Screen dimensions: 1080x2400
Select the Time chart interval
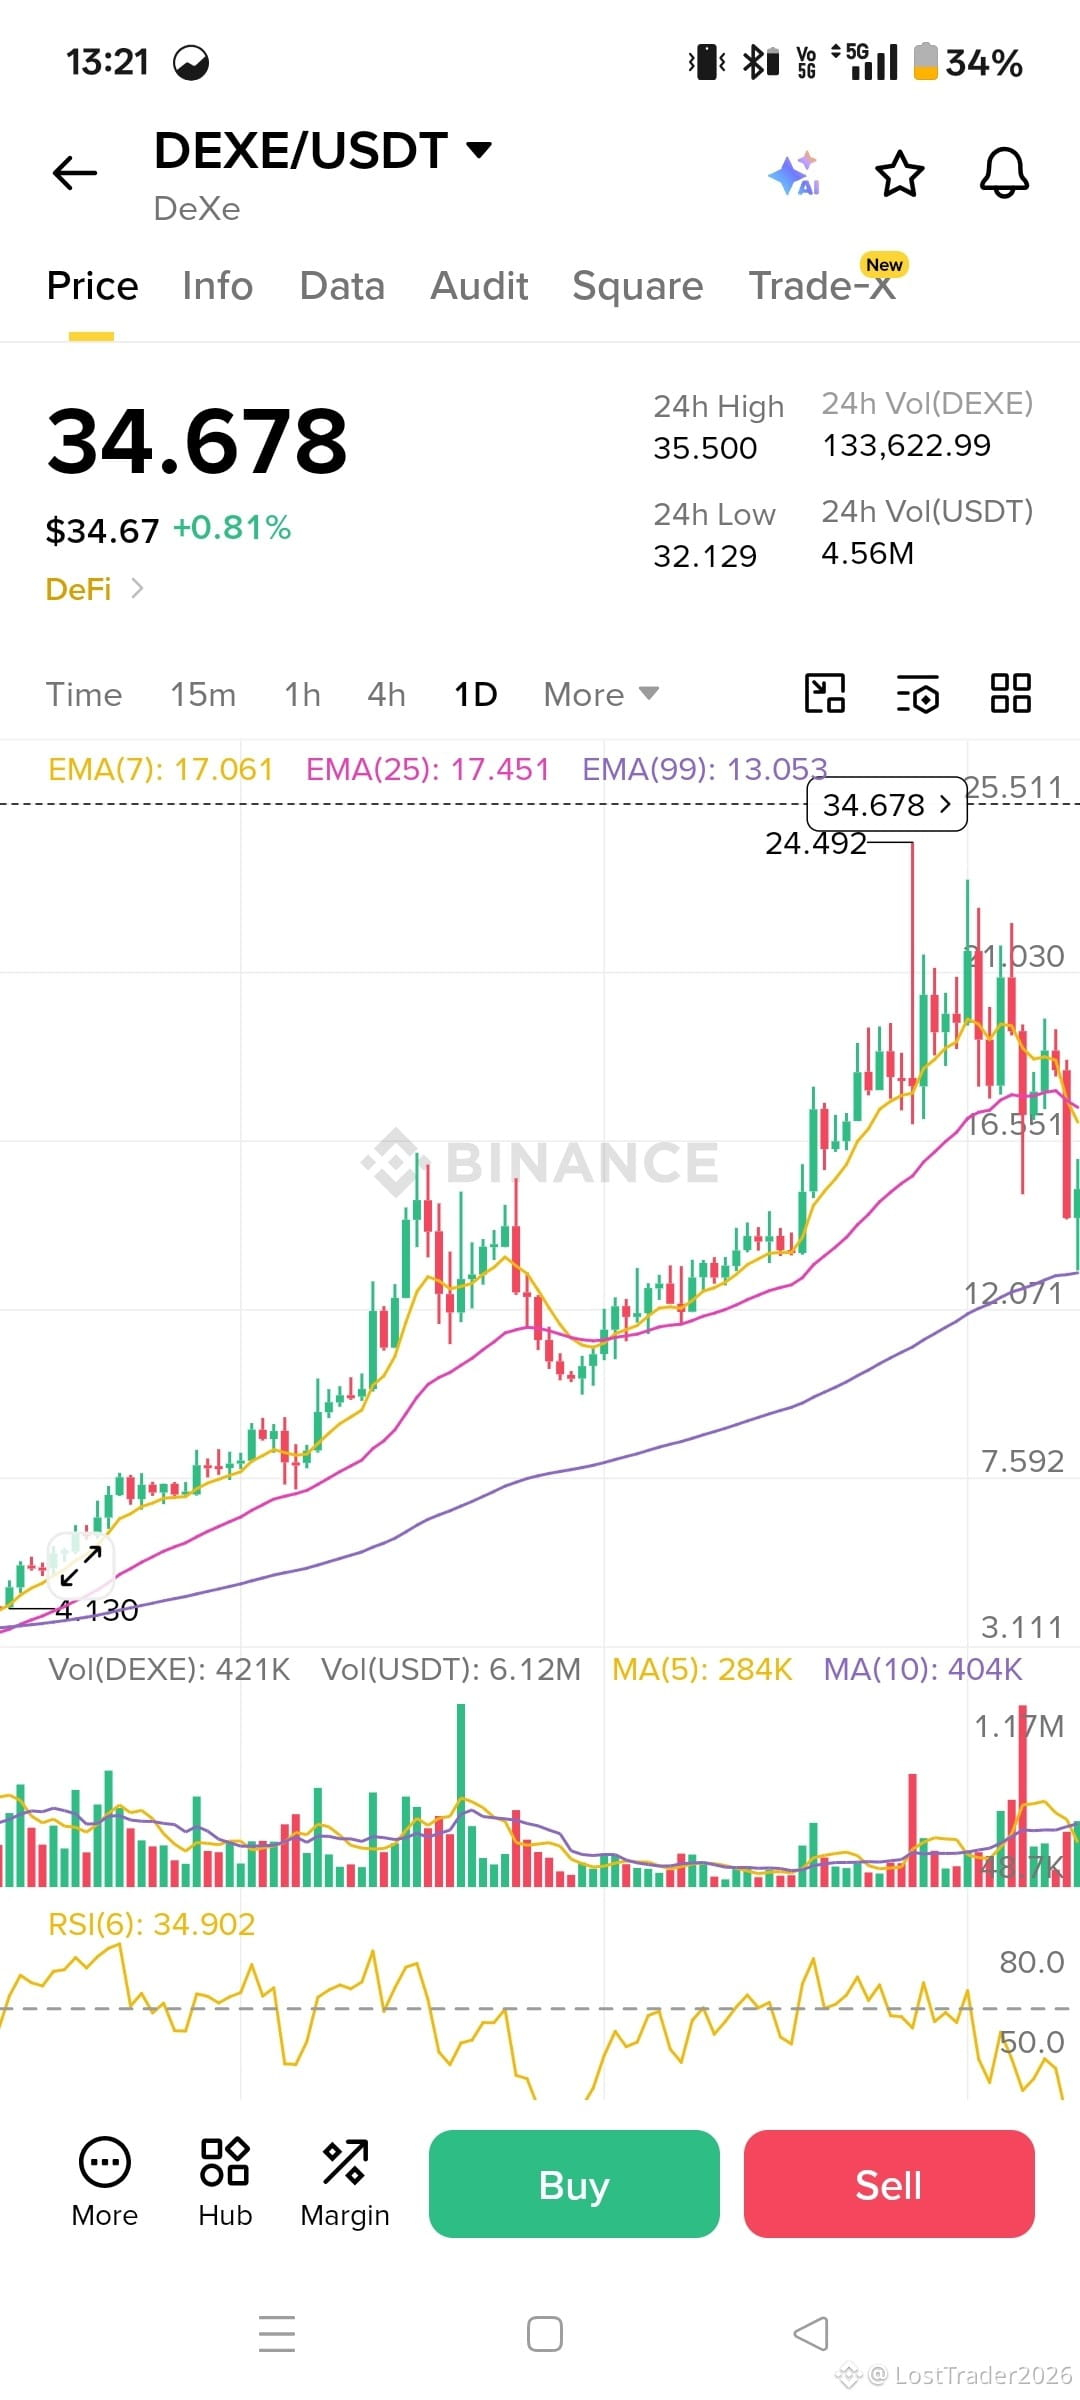click(84, 694)
